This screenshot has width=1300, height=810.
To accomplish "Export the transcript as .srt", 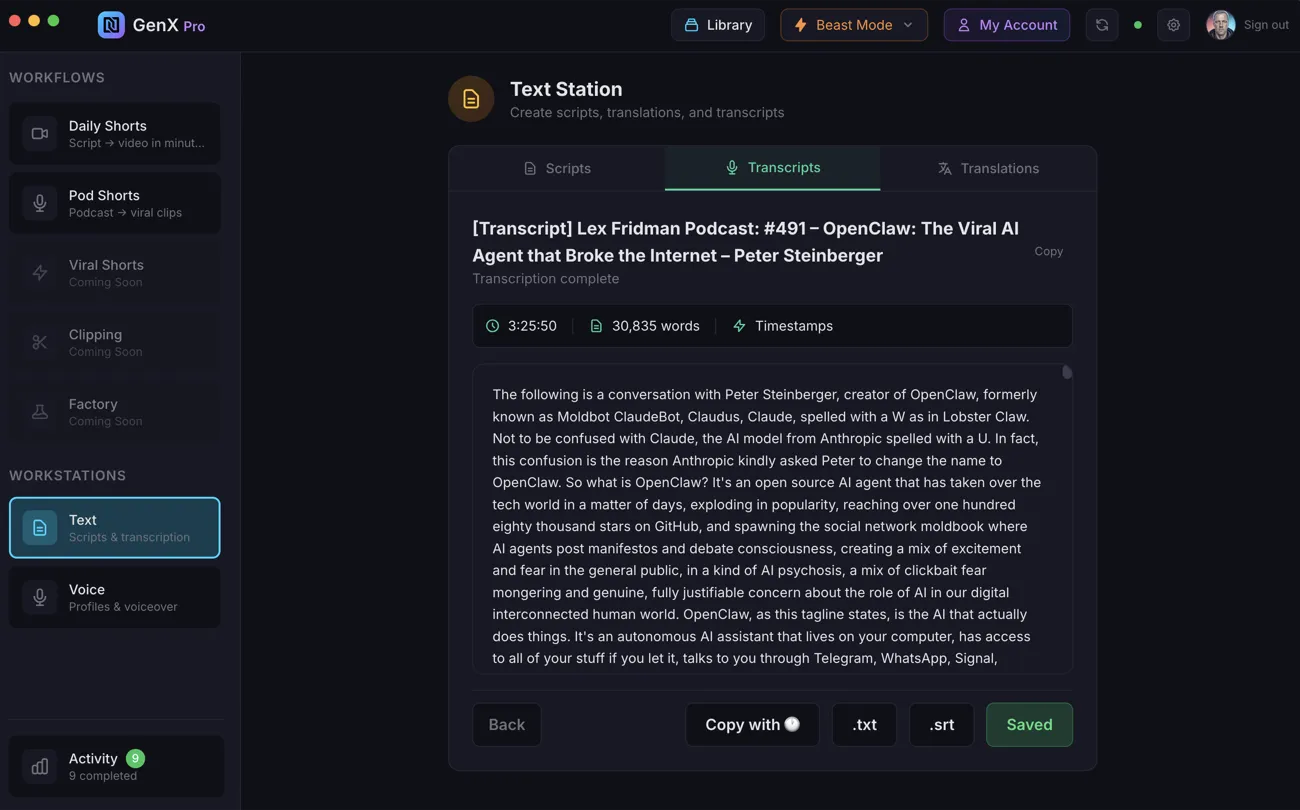I will coord(941,724).
